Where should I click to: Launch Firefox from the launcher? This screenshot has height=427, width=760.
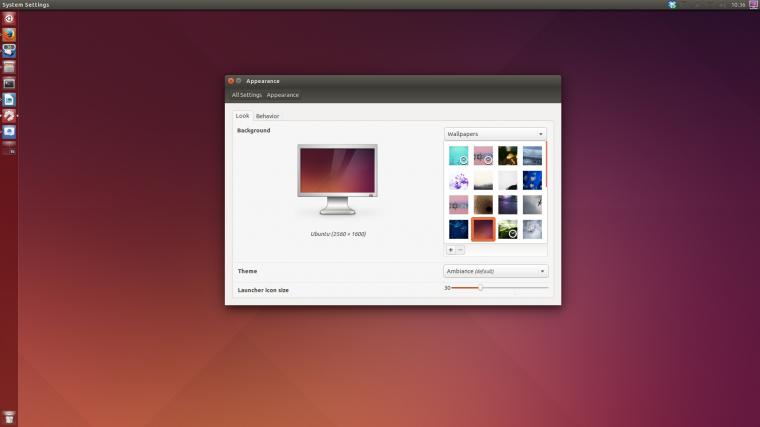coord(9,35)
